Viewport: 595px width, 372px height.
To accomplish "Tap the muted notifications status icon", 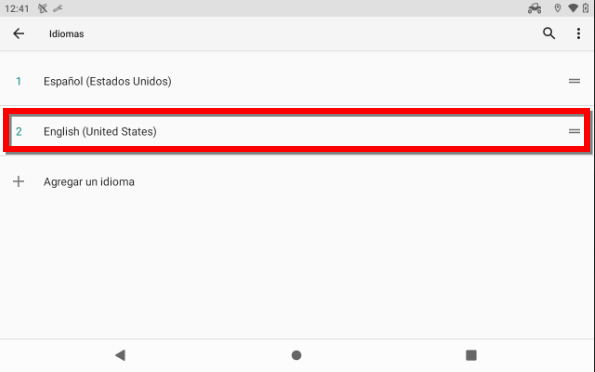I will tap(42, 8).
